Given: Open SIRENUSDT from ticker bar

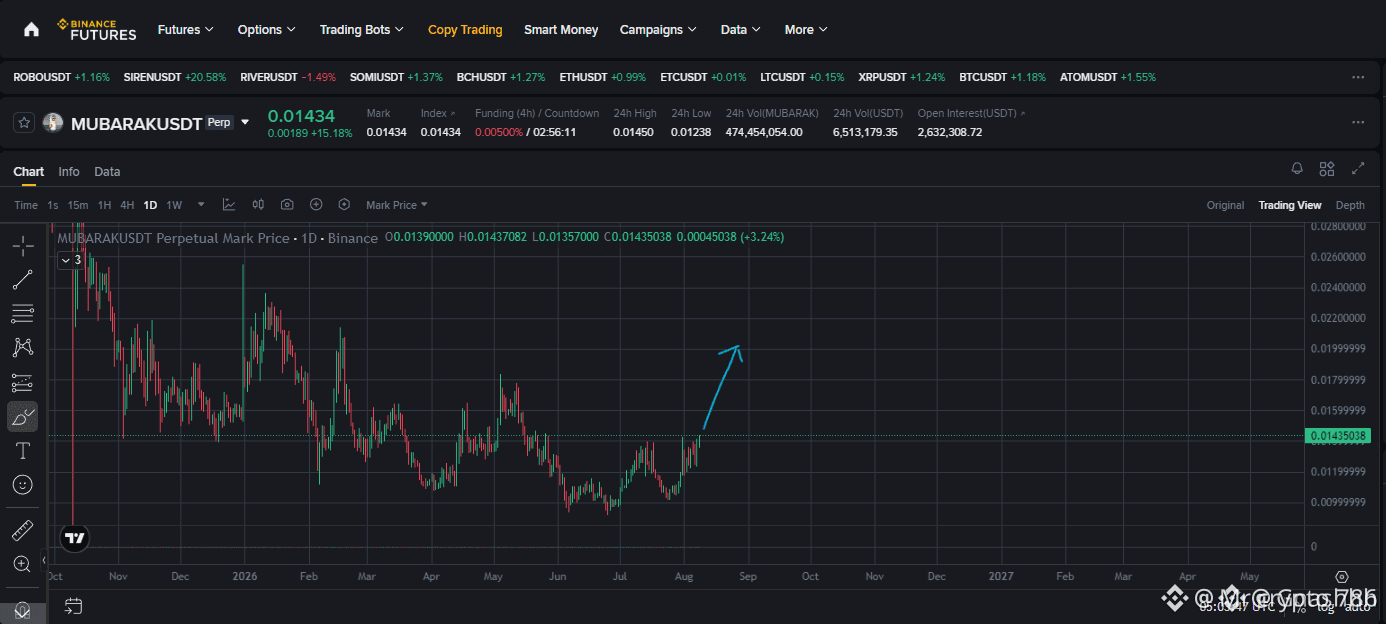Looking at the screenshot, I should click(x=175, y=77).
